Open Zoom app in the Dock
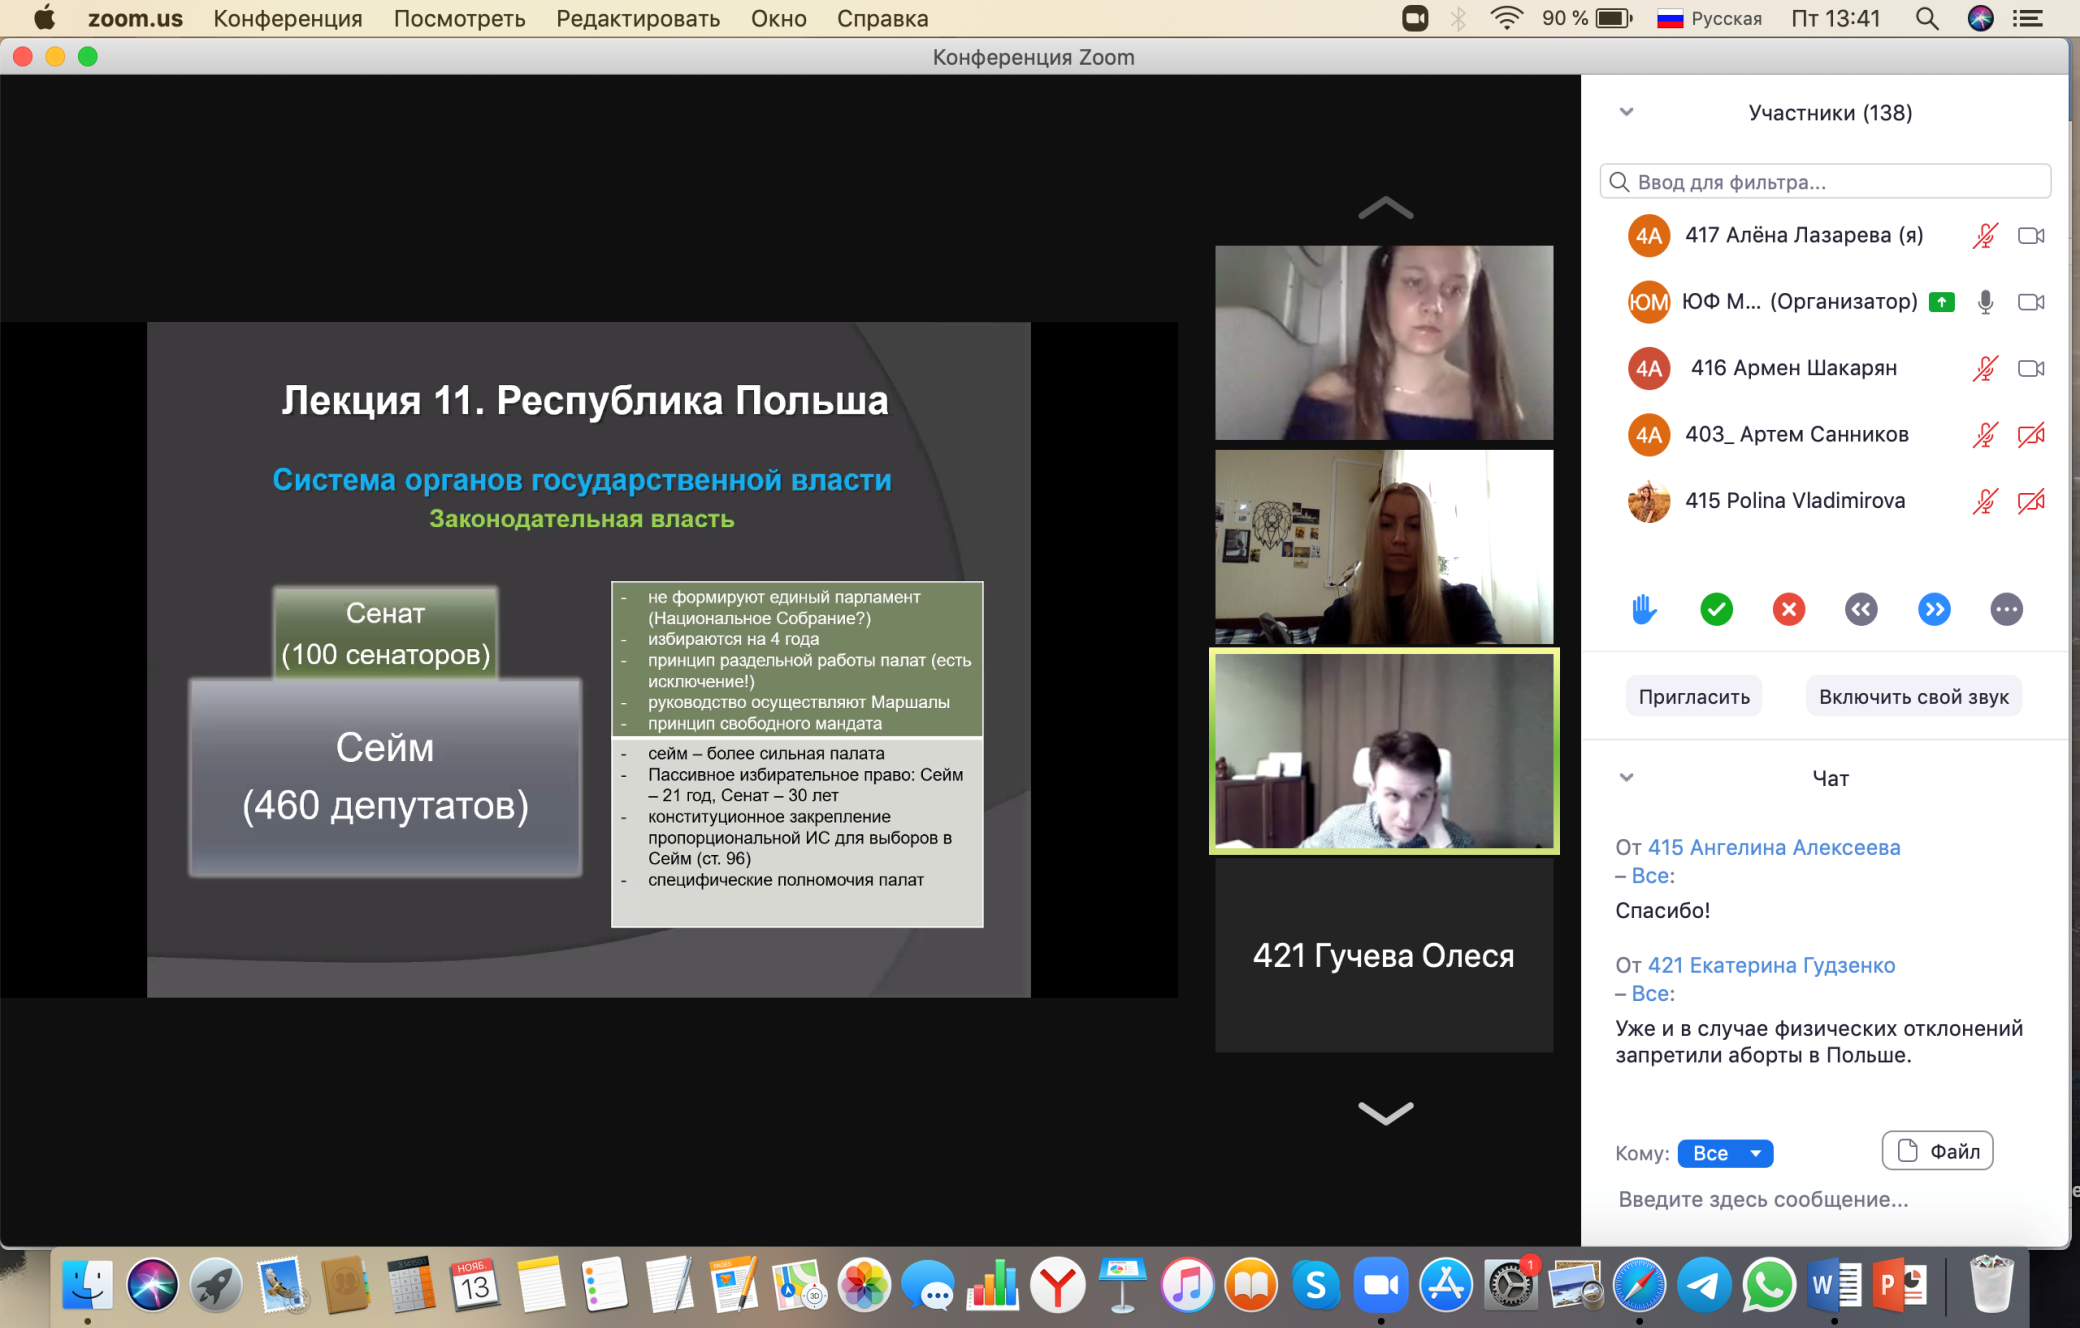Screen dimensions: 2080x1328 pyautogui.click(x=1380, y=1285)
